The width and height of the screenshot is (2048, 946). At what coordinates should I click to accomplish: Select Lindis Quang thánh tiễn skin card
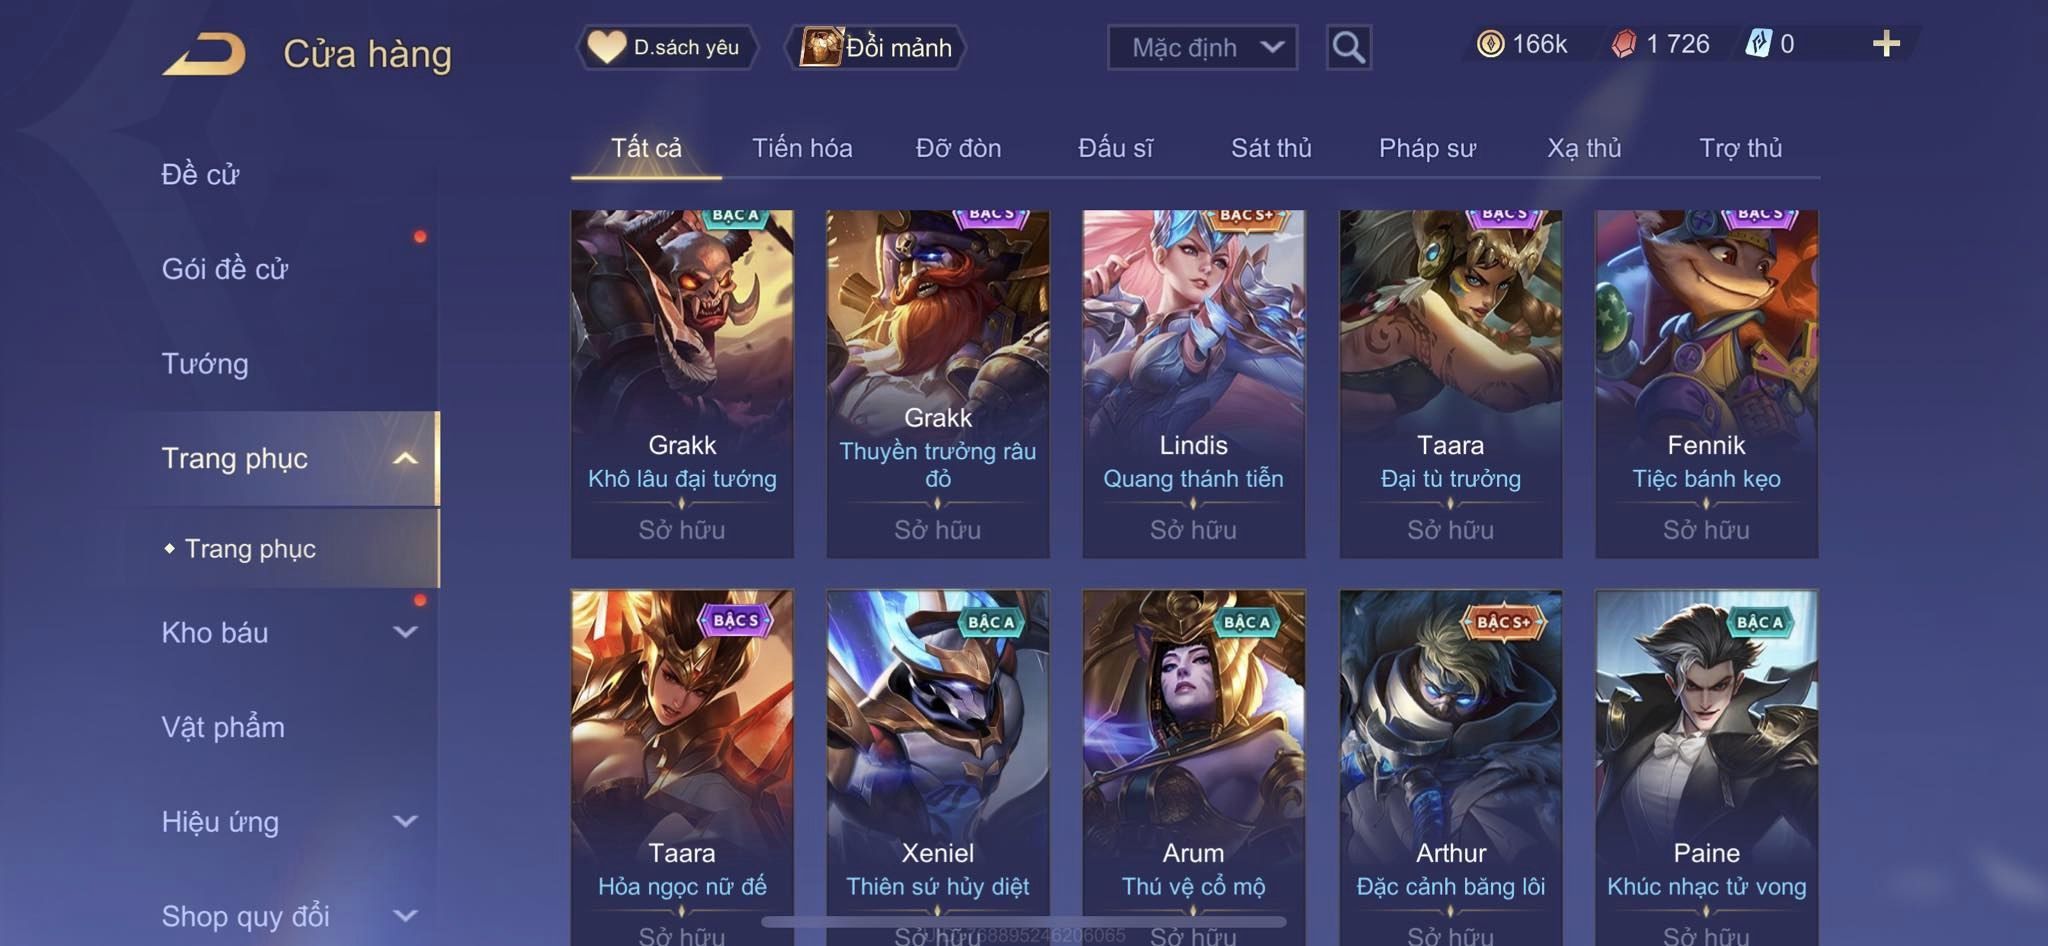(1194, 384)
